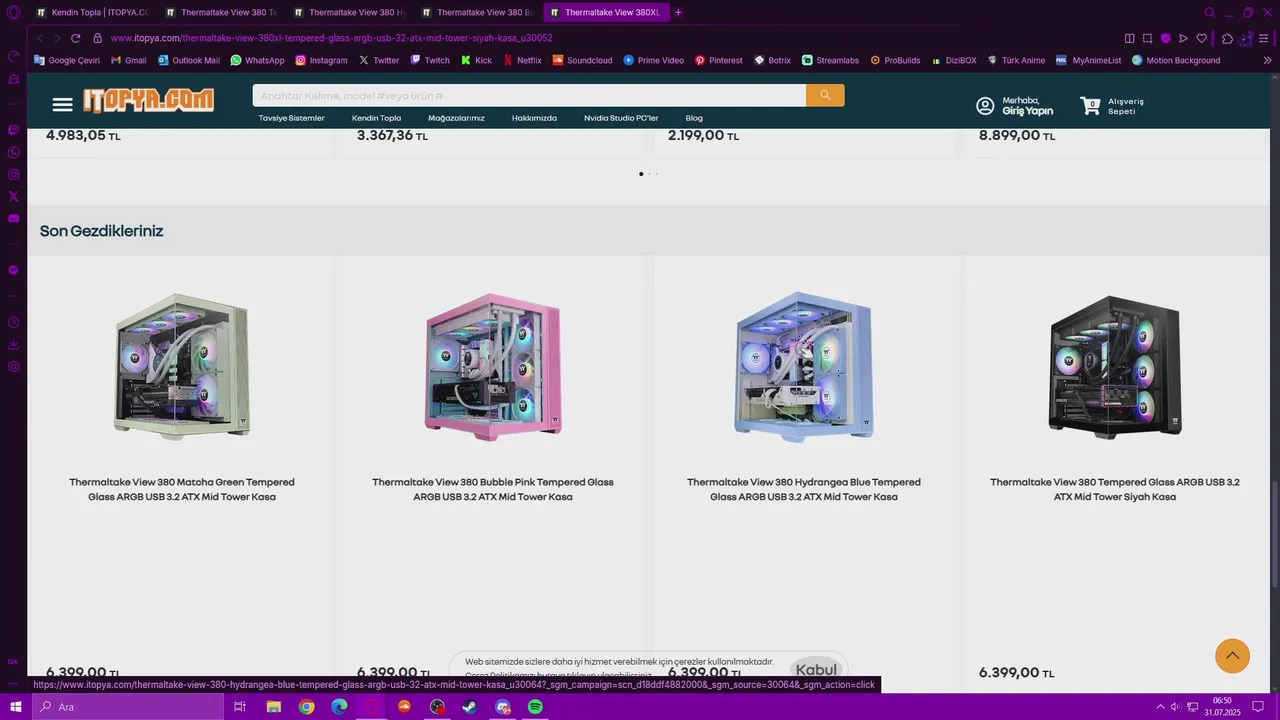The image size is (1280, 720).
Task: Open the itopya hamburger menu
Action: click(62, 104)
